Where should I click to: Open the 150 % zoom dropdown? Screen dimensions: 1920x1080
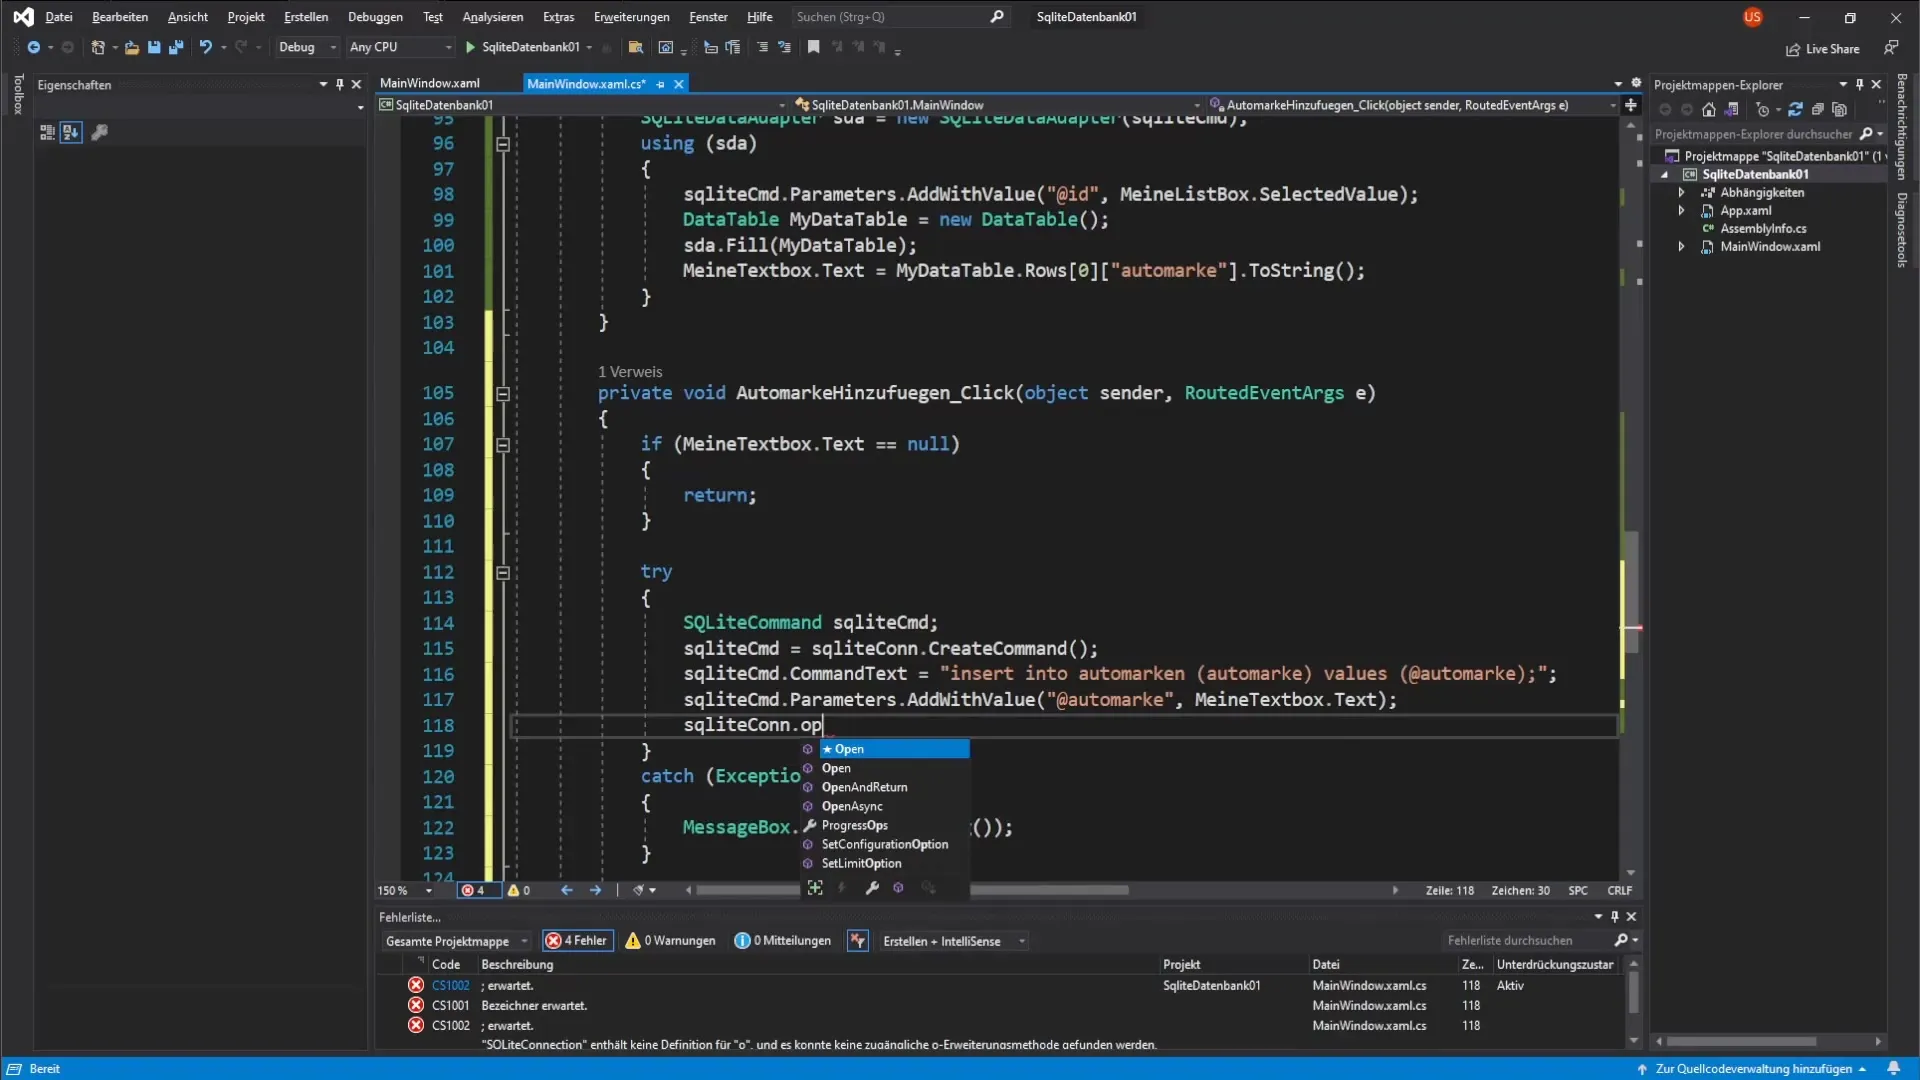point(405,890)
